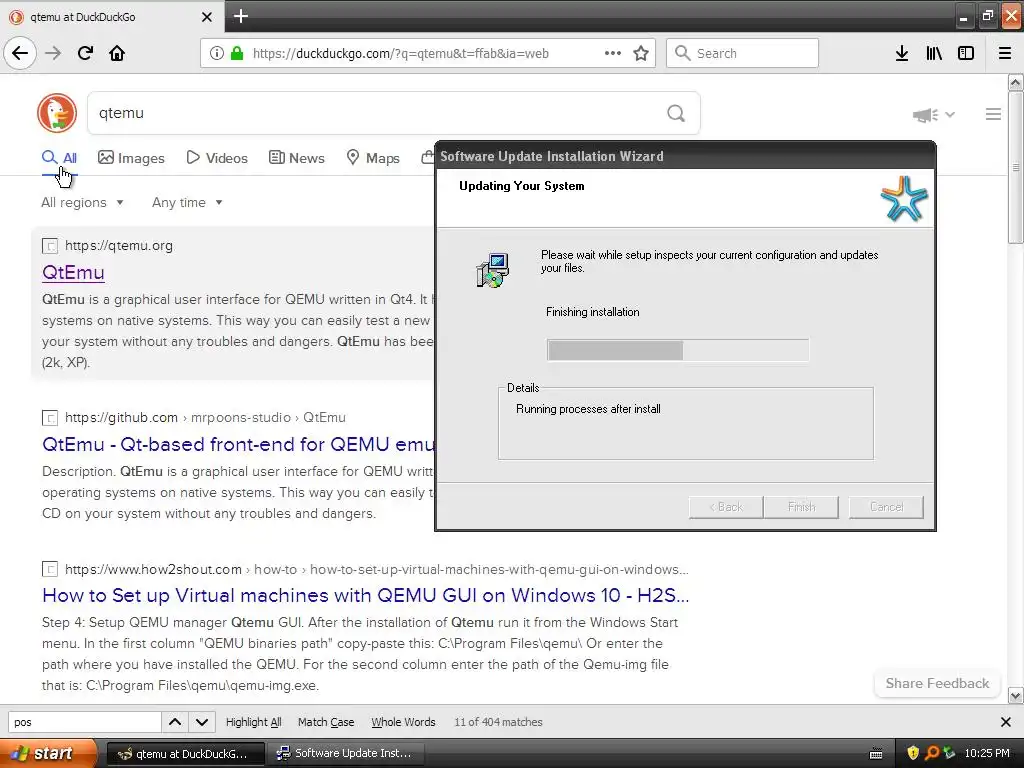The width and height of the screenshot is (1024, 768).
Task: Click scrollbar up arrow
Action: click(x=1016, y=83)
